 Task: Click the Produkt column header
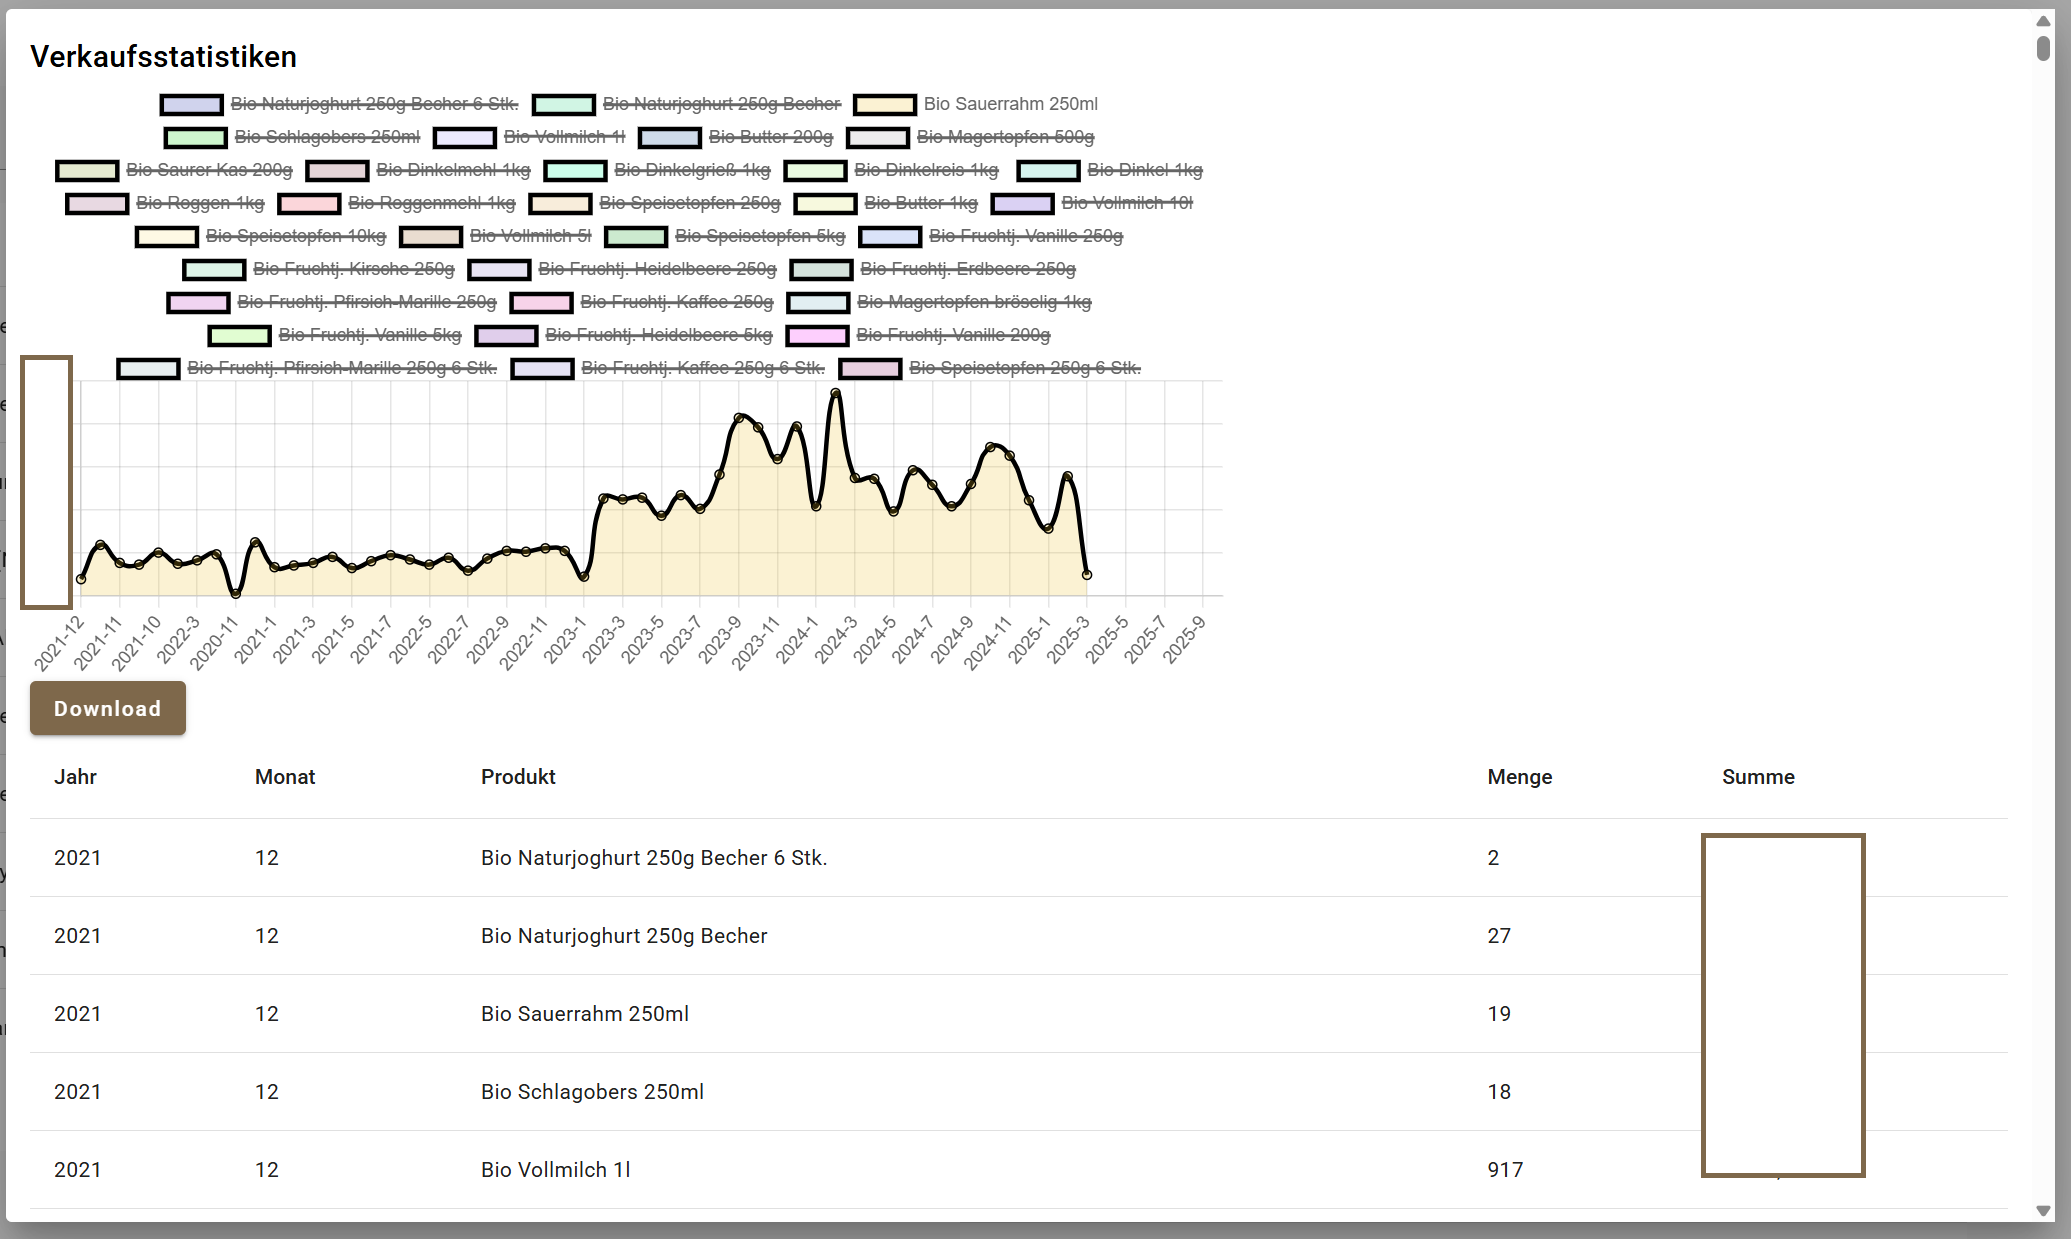pyautogui.click(x=517, y=777)
